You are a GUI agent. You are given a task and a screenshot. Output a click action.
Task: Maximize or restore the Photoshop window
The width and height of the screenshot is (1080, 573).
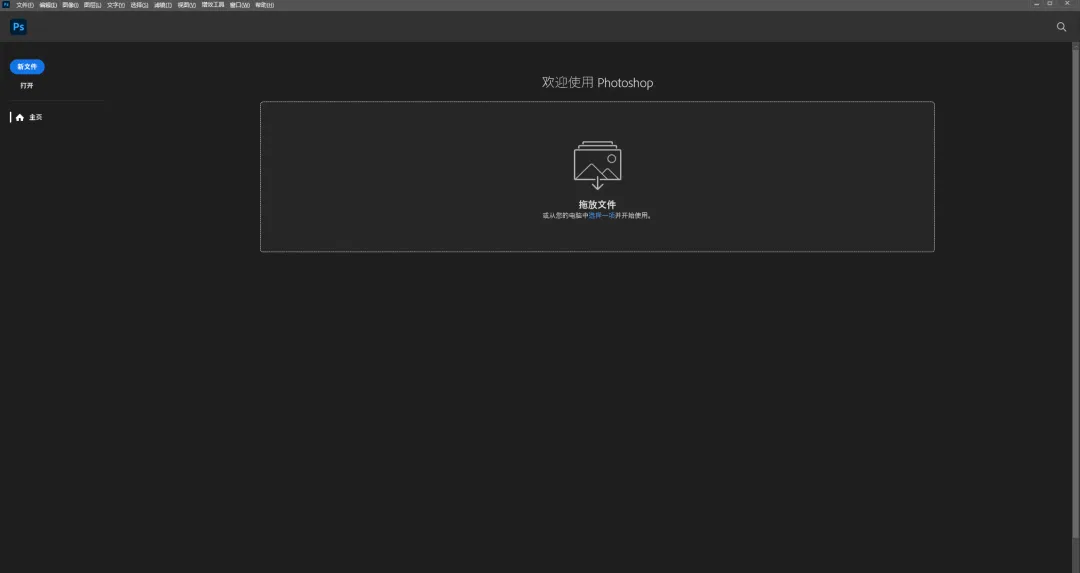(1050, 4)
